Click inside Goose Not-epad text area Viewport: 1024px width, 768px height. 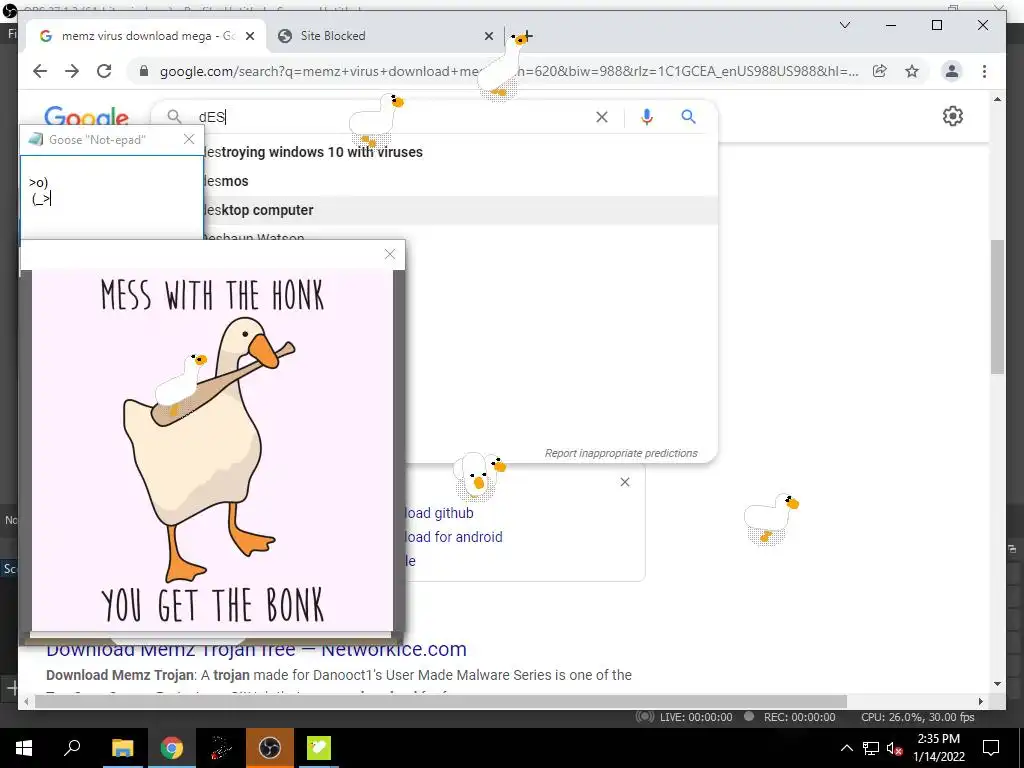pyautogui.click(x=112, y=198)
